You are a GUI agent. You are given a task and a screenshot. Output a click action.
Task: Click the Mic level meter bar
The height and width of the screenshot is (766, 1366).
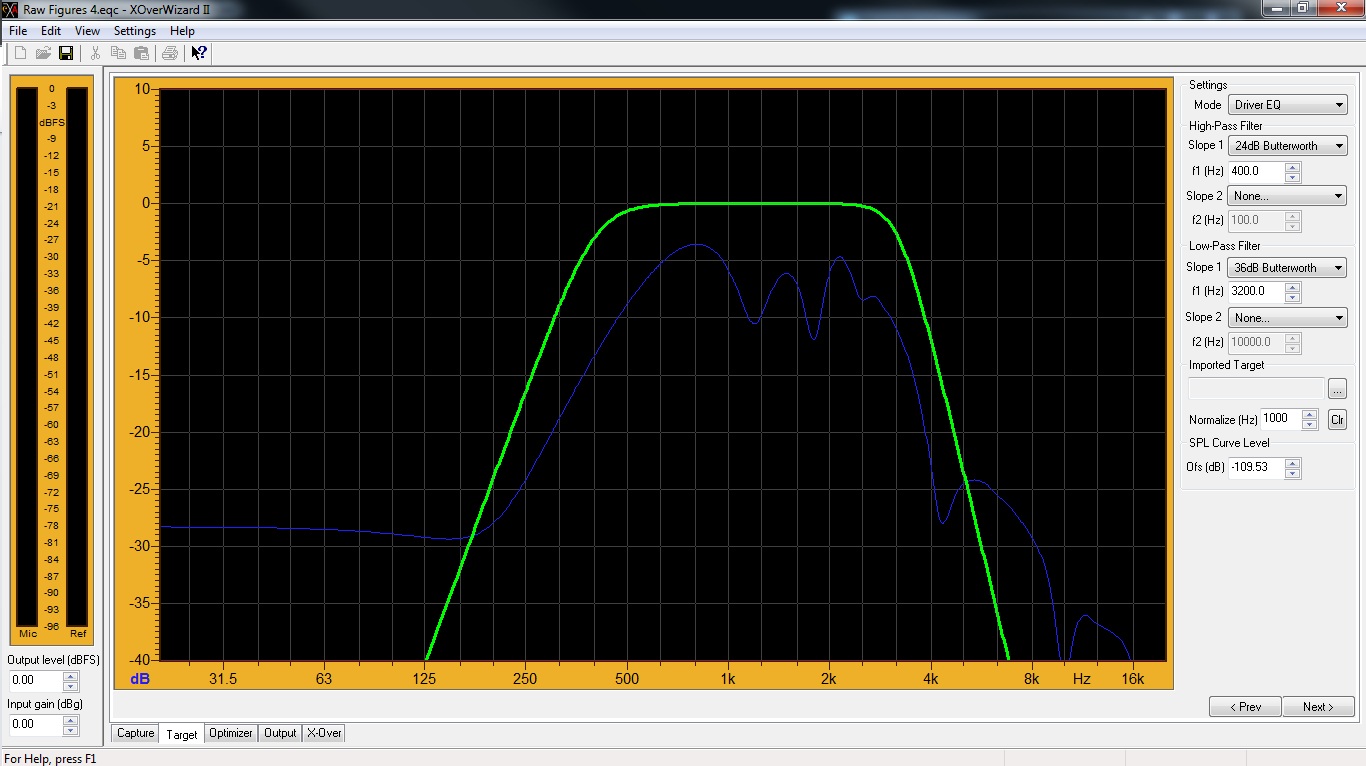[x=27, y=356]
